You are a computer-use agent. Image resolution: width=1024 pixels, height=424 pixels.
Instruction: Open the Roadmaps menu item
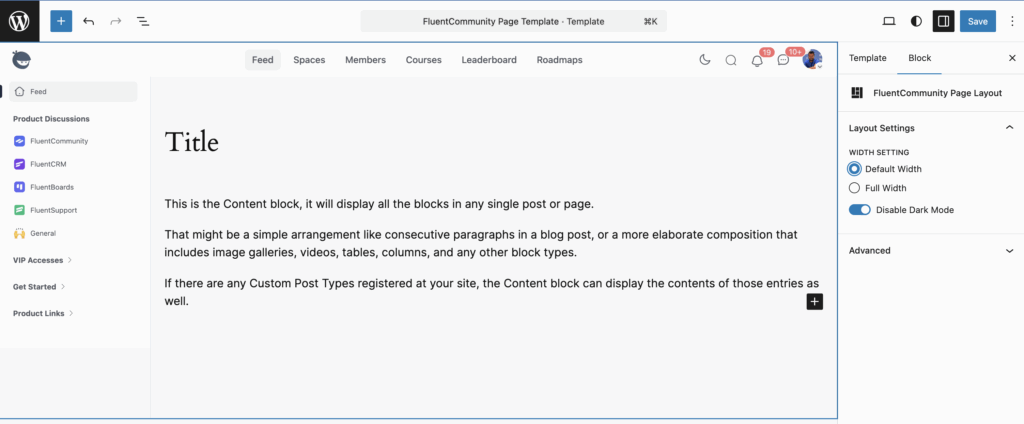[560, 59]
